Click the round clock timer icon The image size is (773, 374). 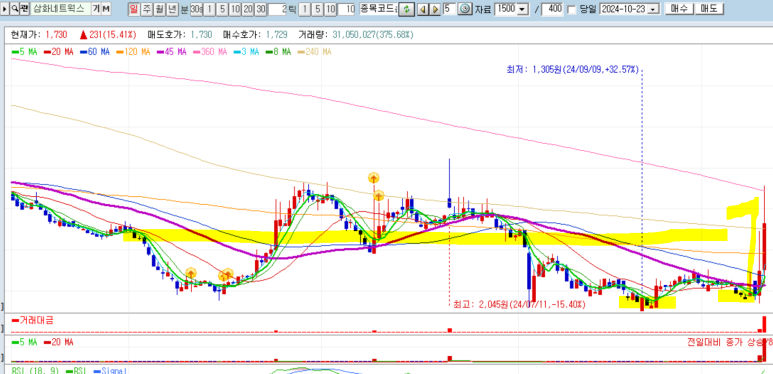click(464, 9)
